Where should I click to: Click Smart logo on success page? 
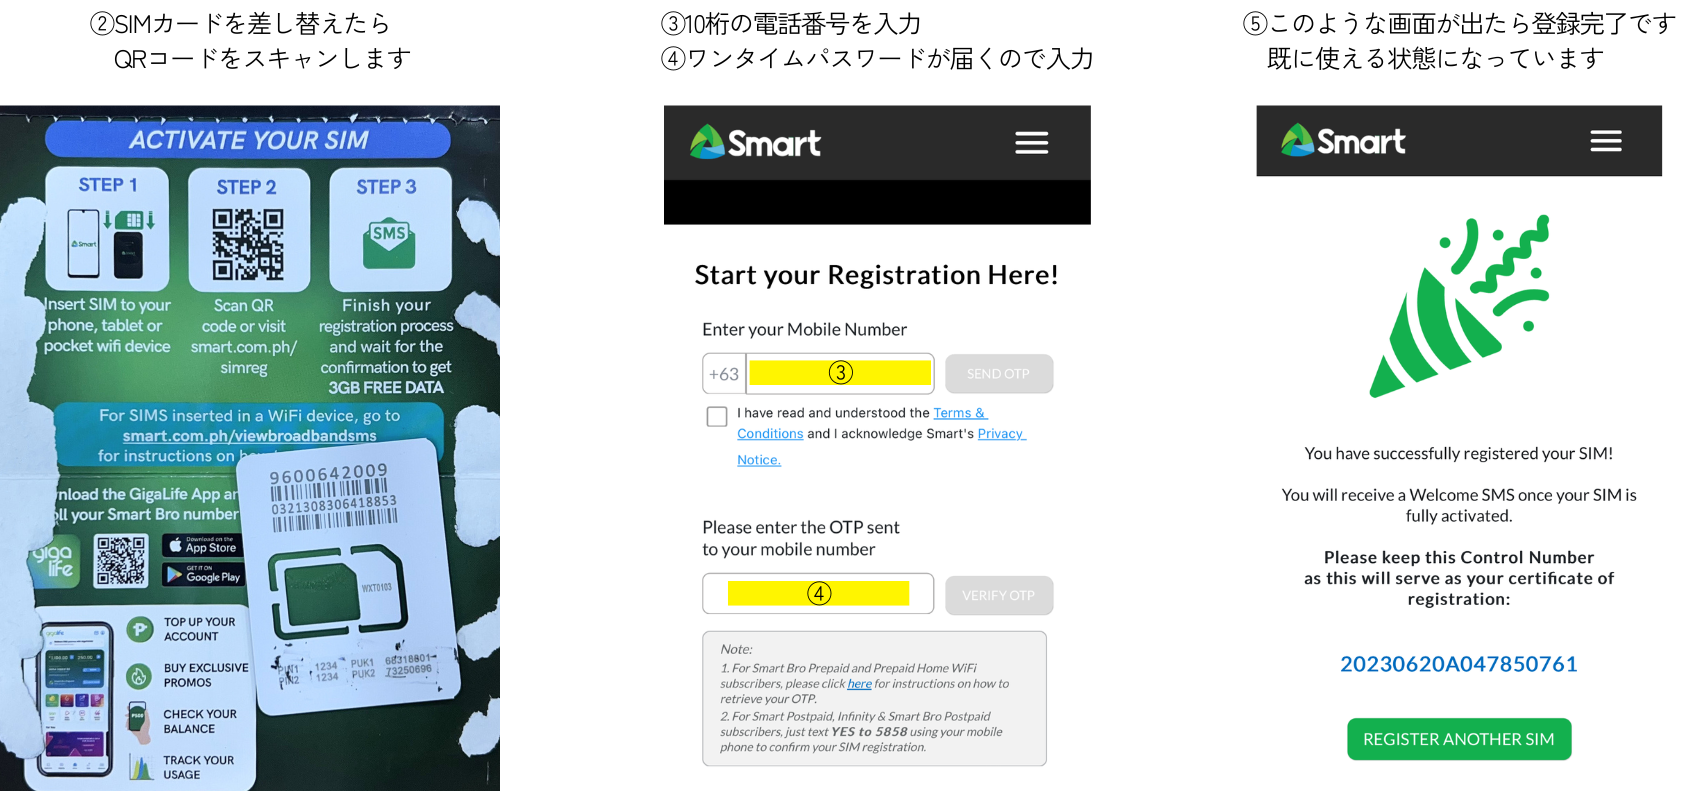coord(1343,141)
